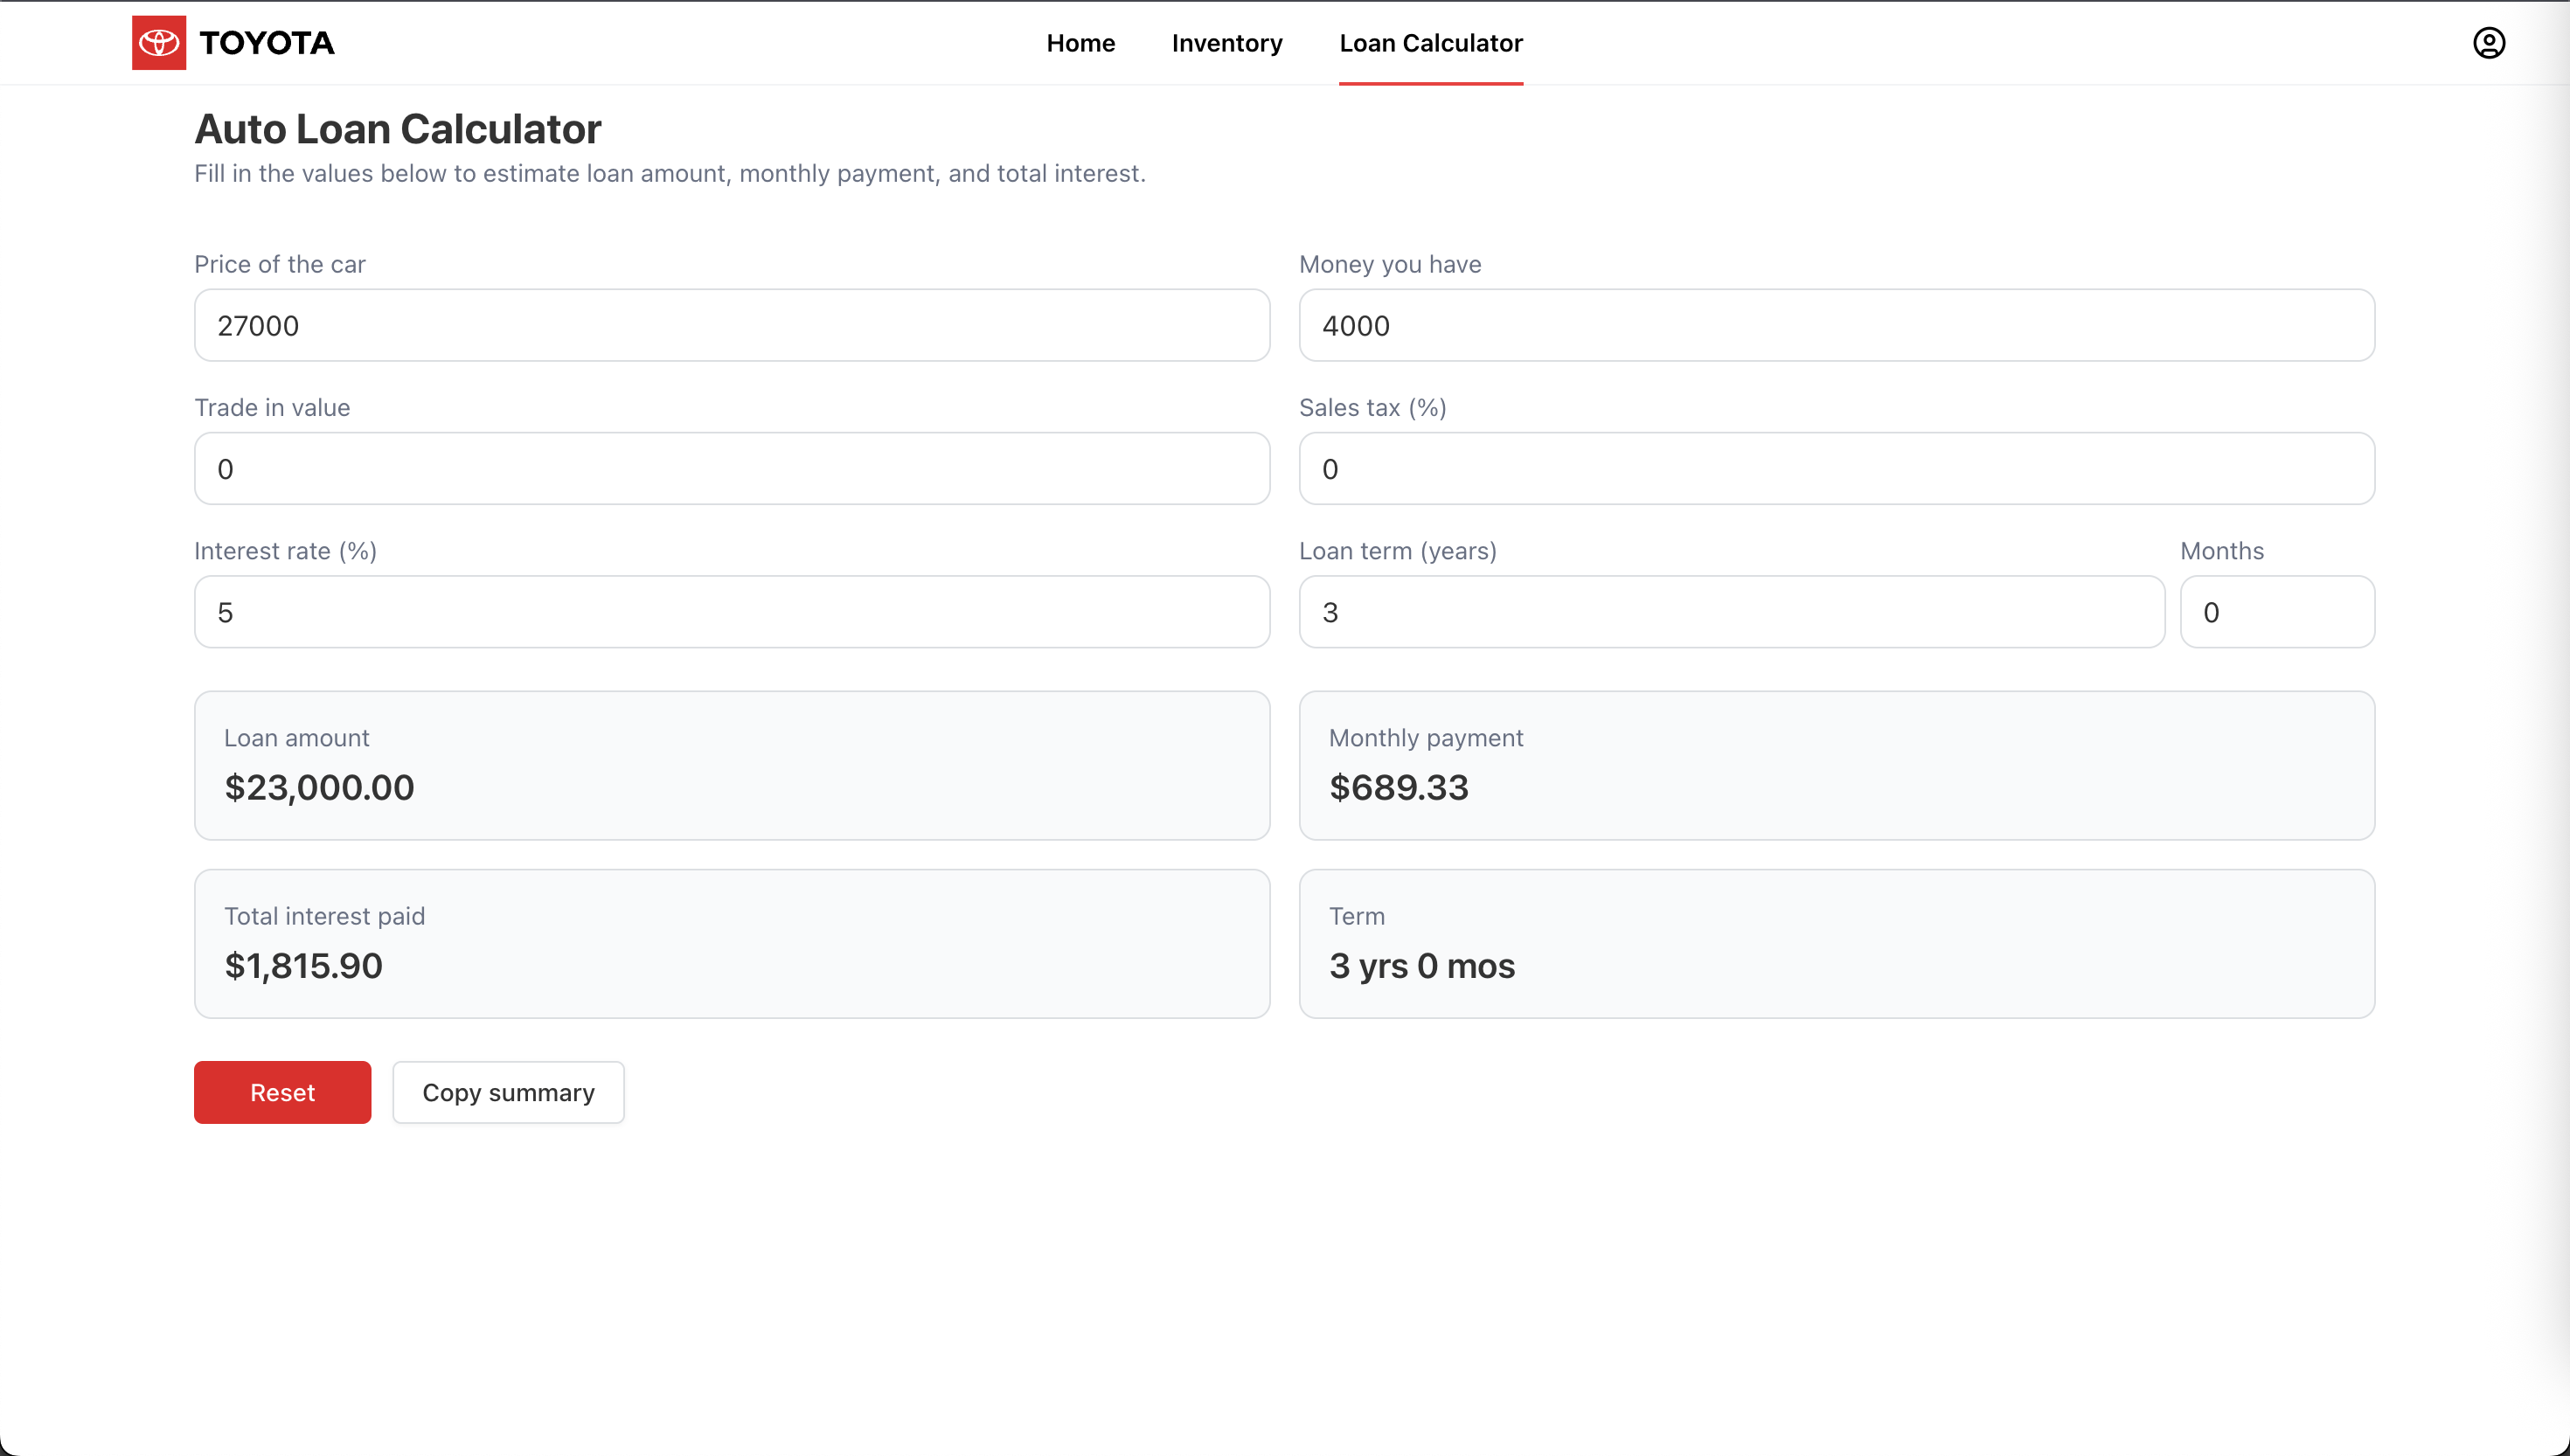Go to the Home tab
This screenshot has width=2570, height=1456.
[1080, 43]
